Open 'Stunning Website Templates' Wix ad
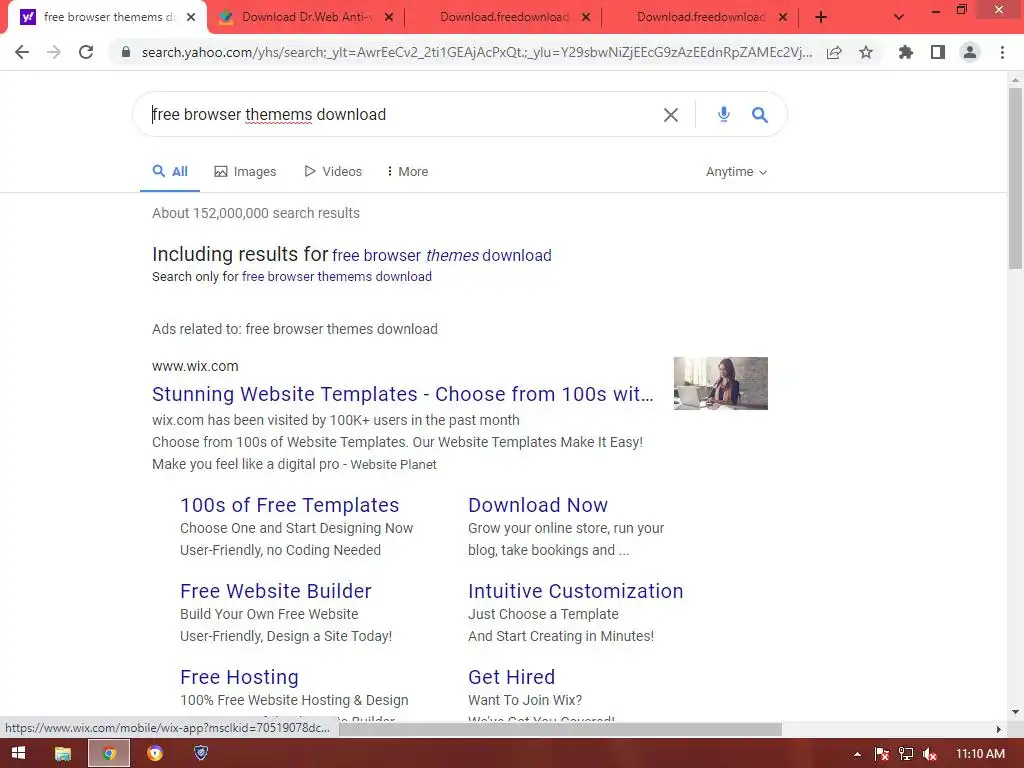 pos(402,394)
